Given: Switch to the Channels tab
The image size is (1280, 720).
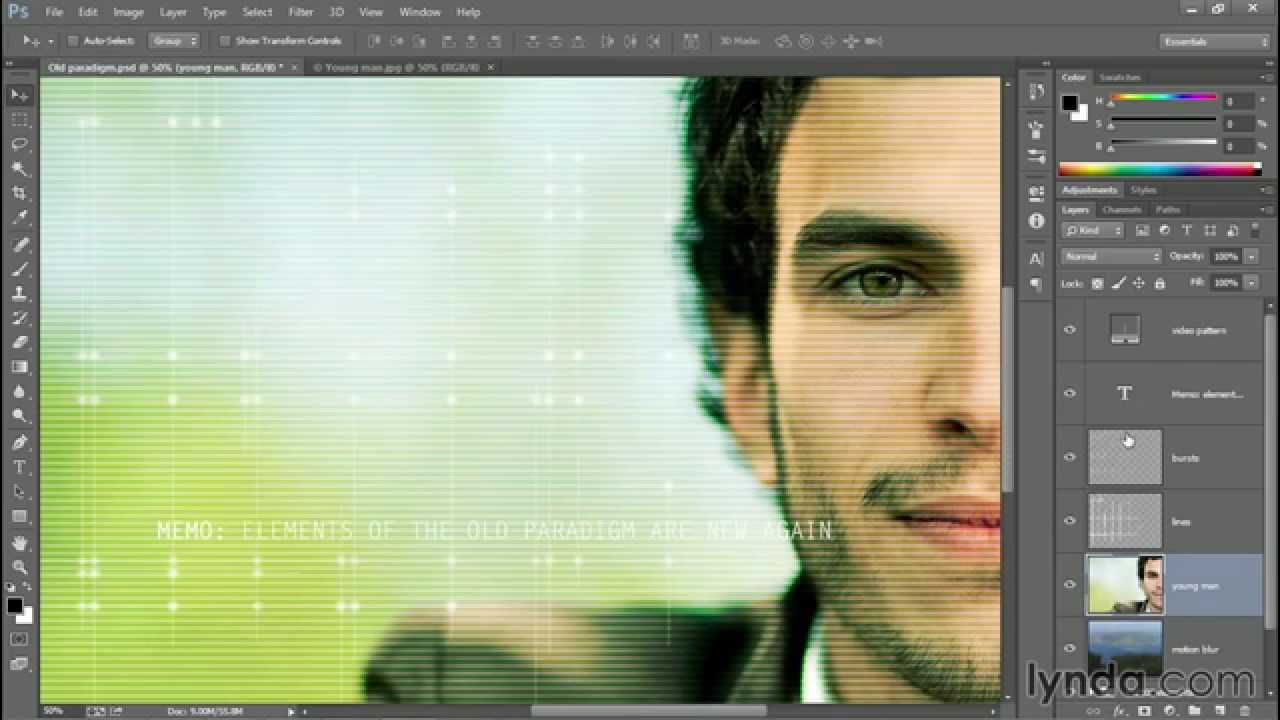Looking at the screenshot, I should pos(1121,210).
